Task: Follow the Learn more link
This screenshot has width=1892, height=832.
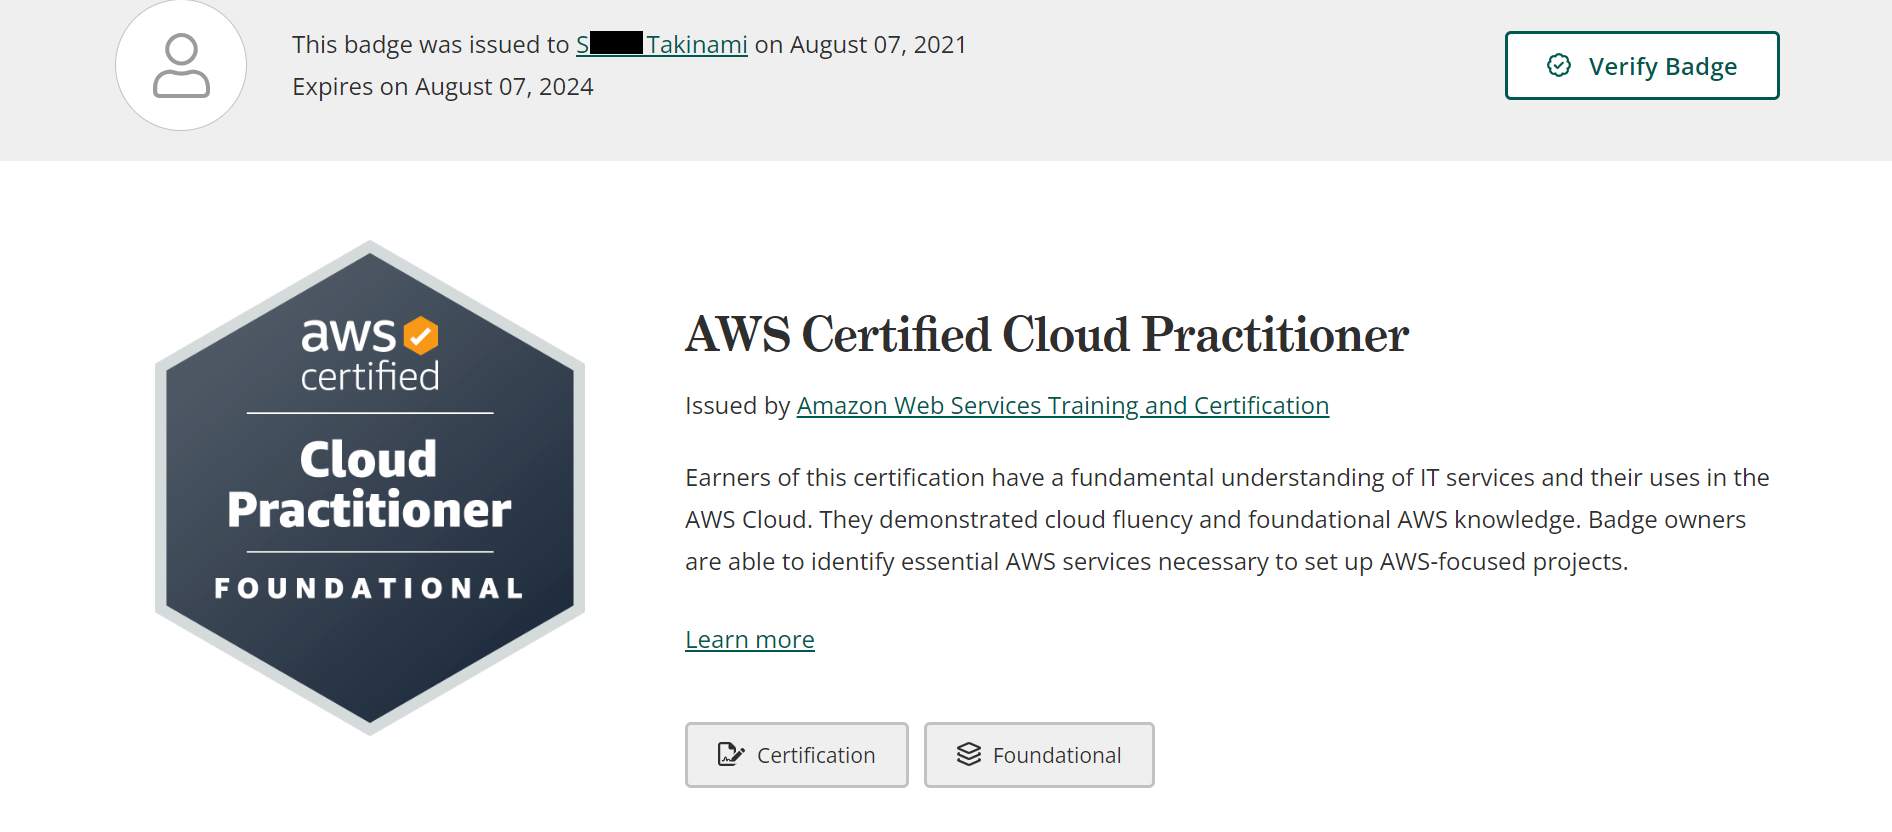Action: 750,640
